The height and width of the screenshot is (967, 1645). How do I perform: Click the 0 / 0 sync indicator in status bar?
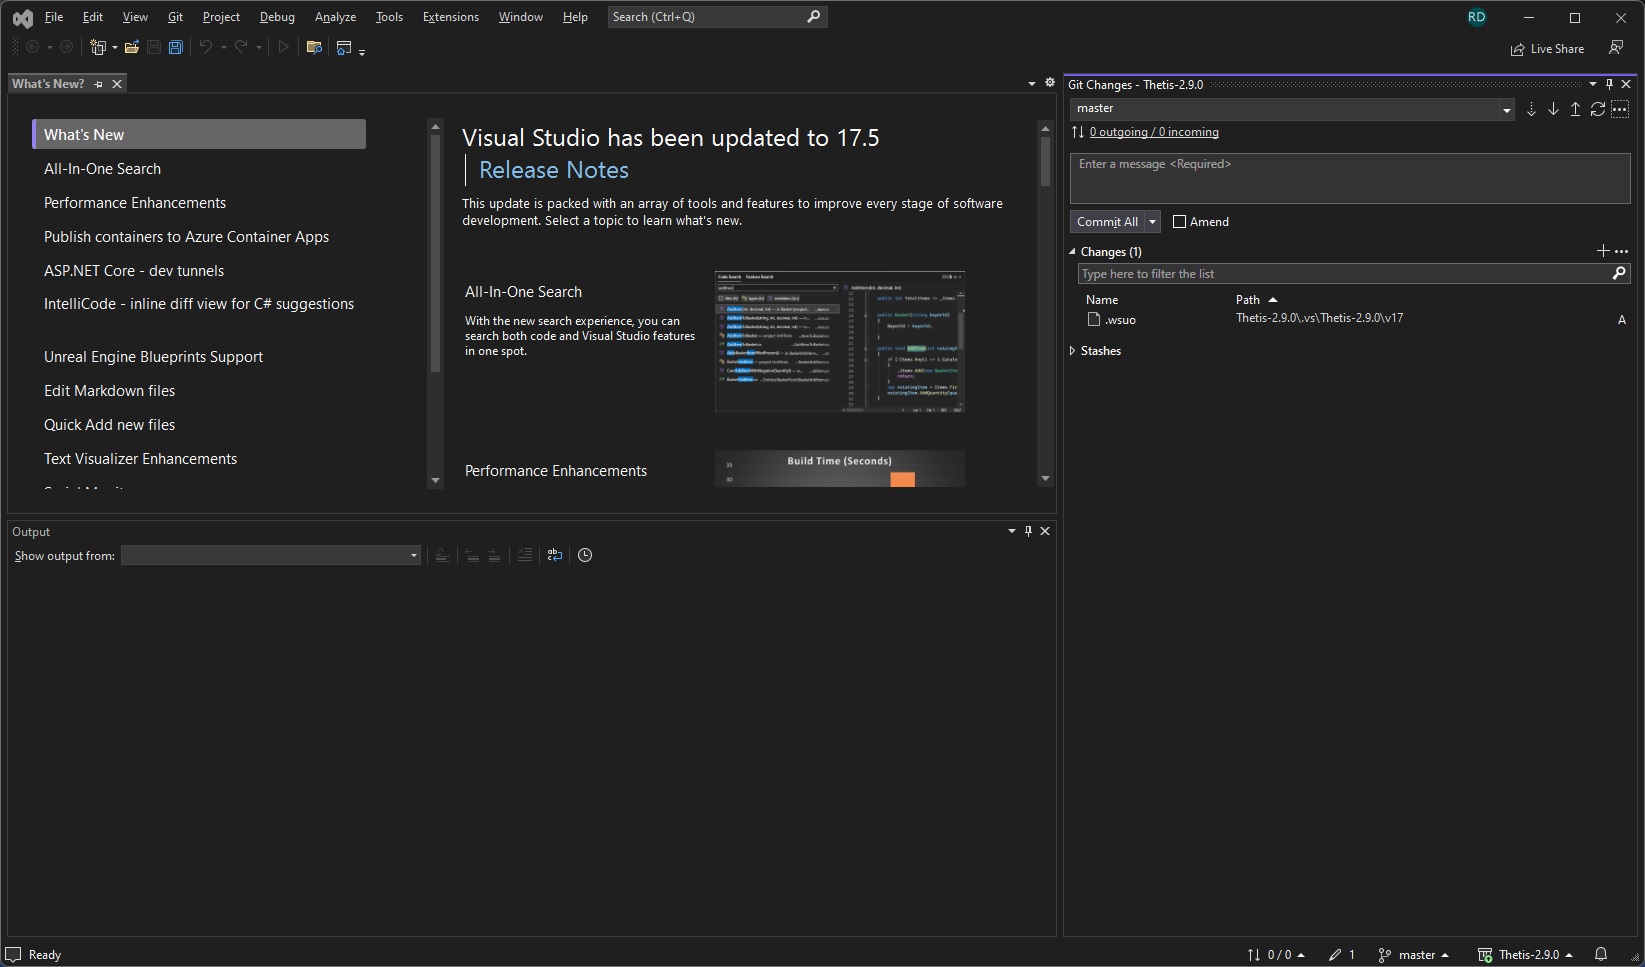tap(1276, 954)
